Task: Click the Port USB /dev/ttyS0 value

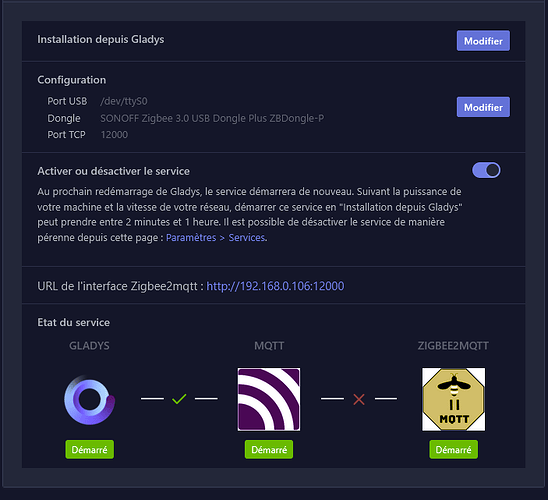Action: 124,101
